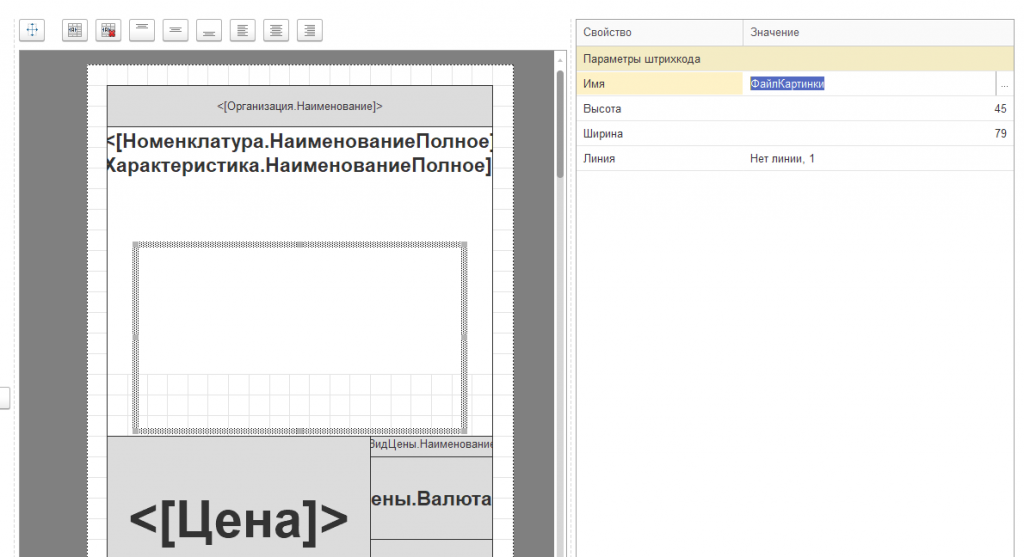Click the Линия property label
The image size is (1024, 557).
[x=599, y=159]
